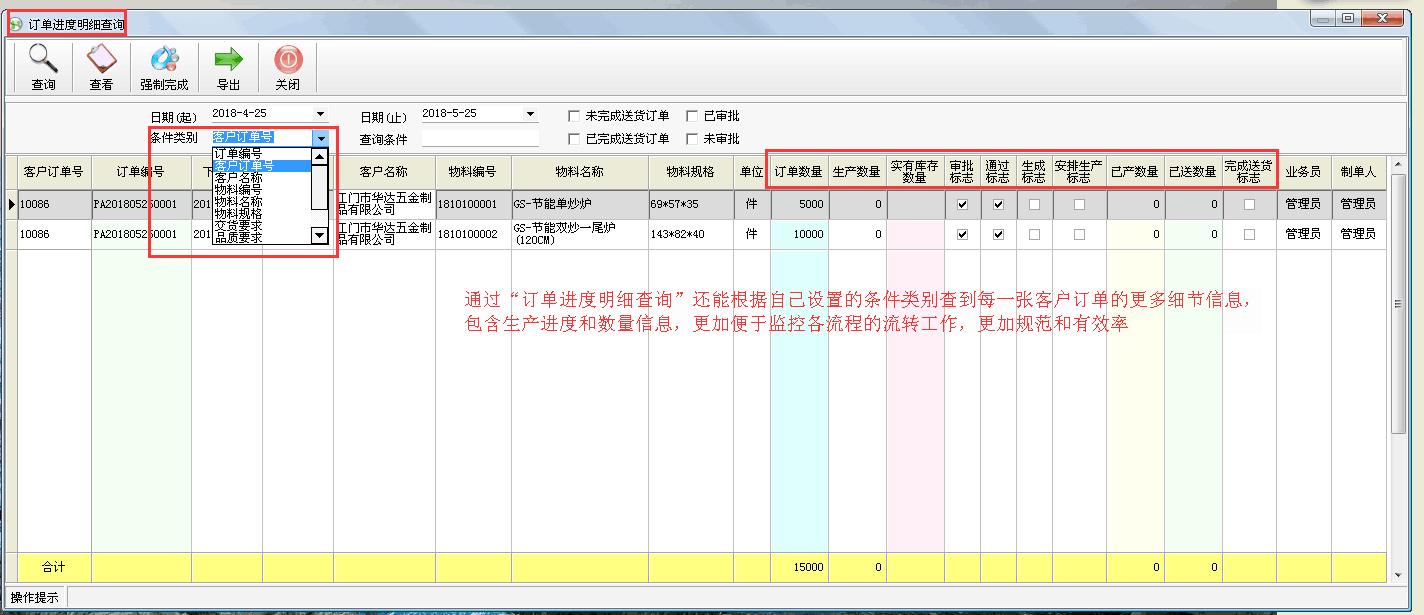The width and height of the screenshot is (1424, 615).
Task: Check 安排生产标志 for GS-节能双炒一尾炉 row
Action: click(1079, 235)
